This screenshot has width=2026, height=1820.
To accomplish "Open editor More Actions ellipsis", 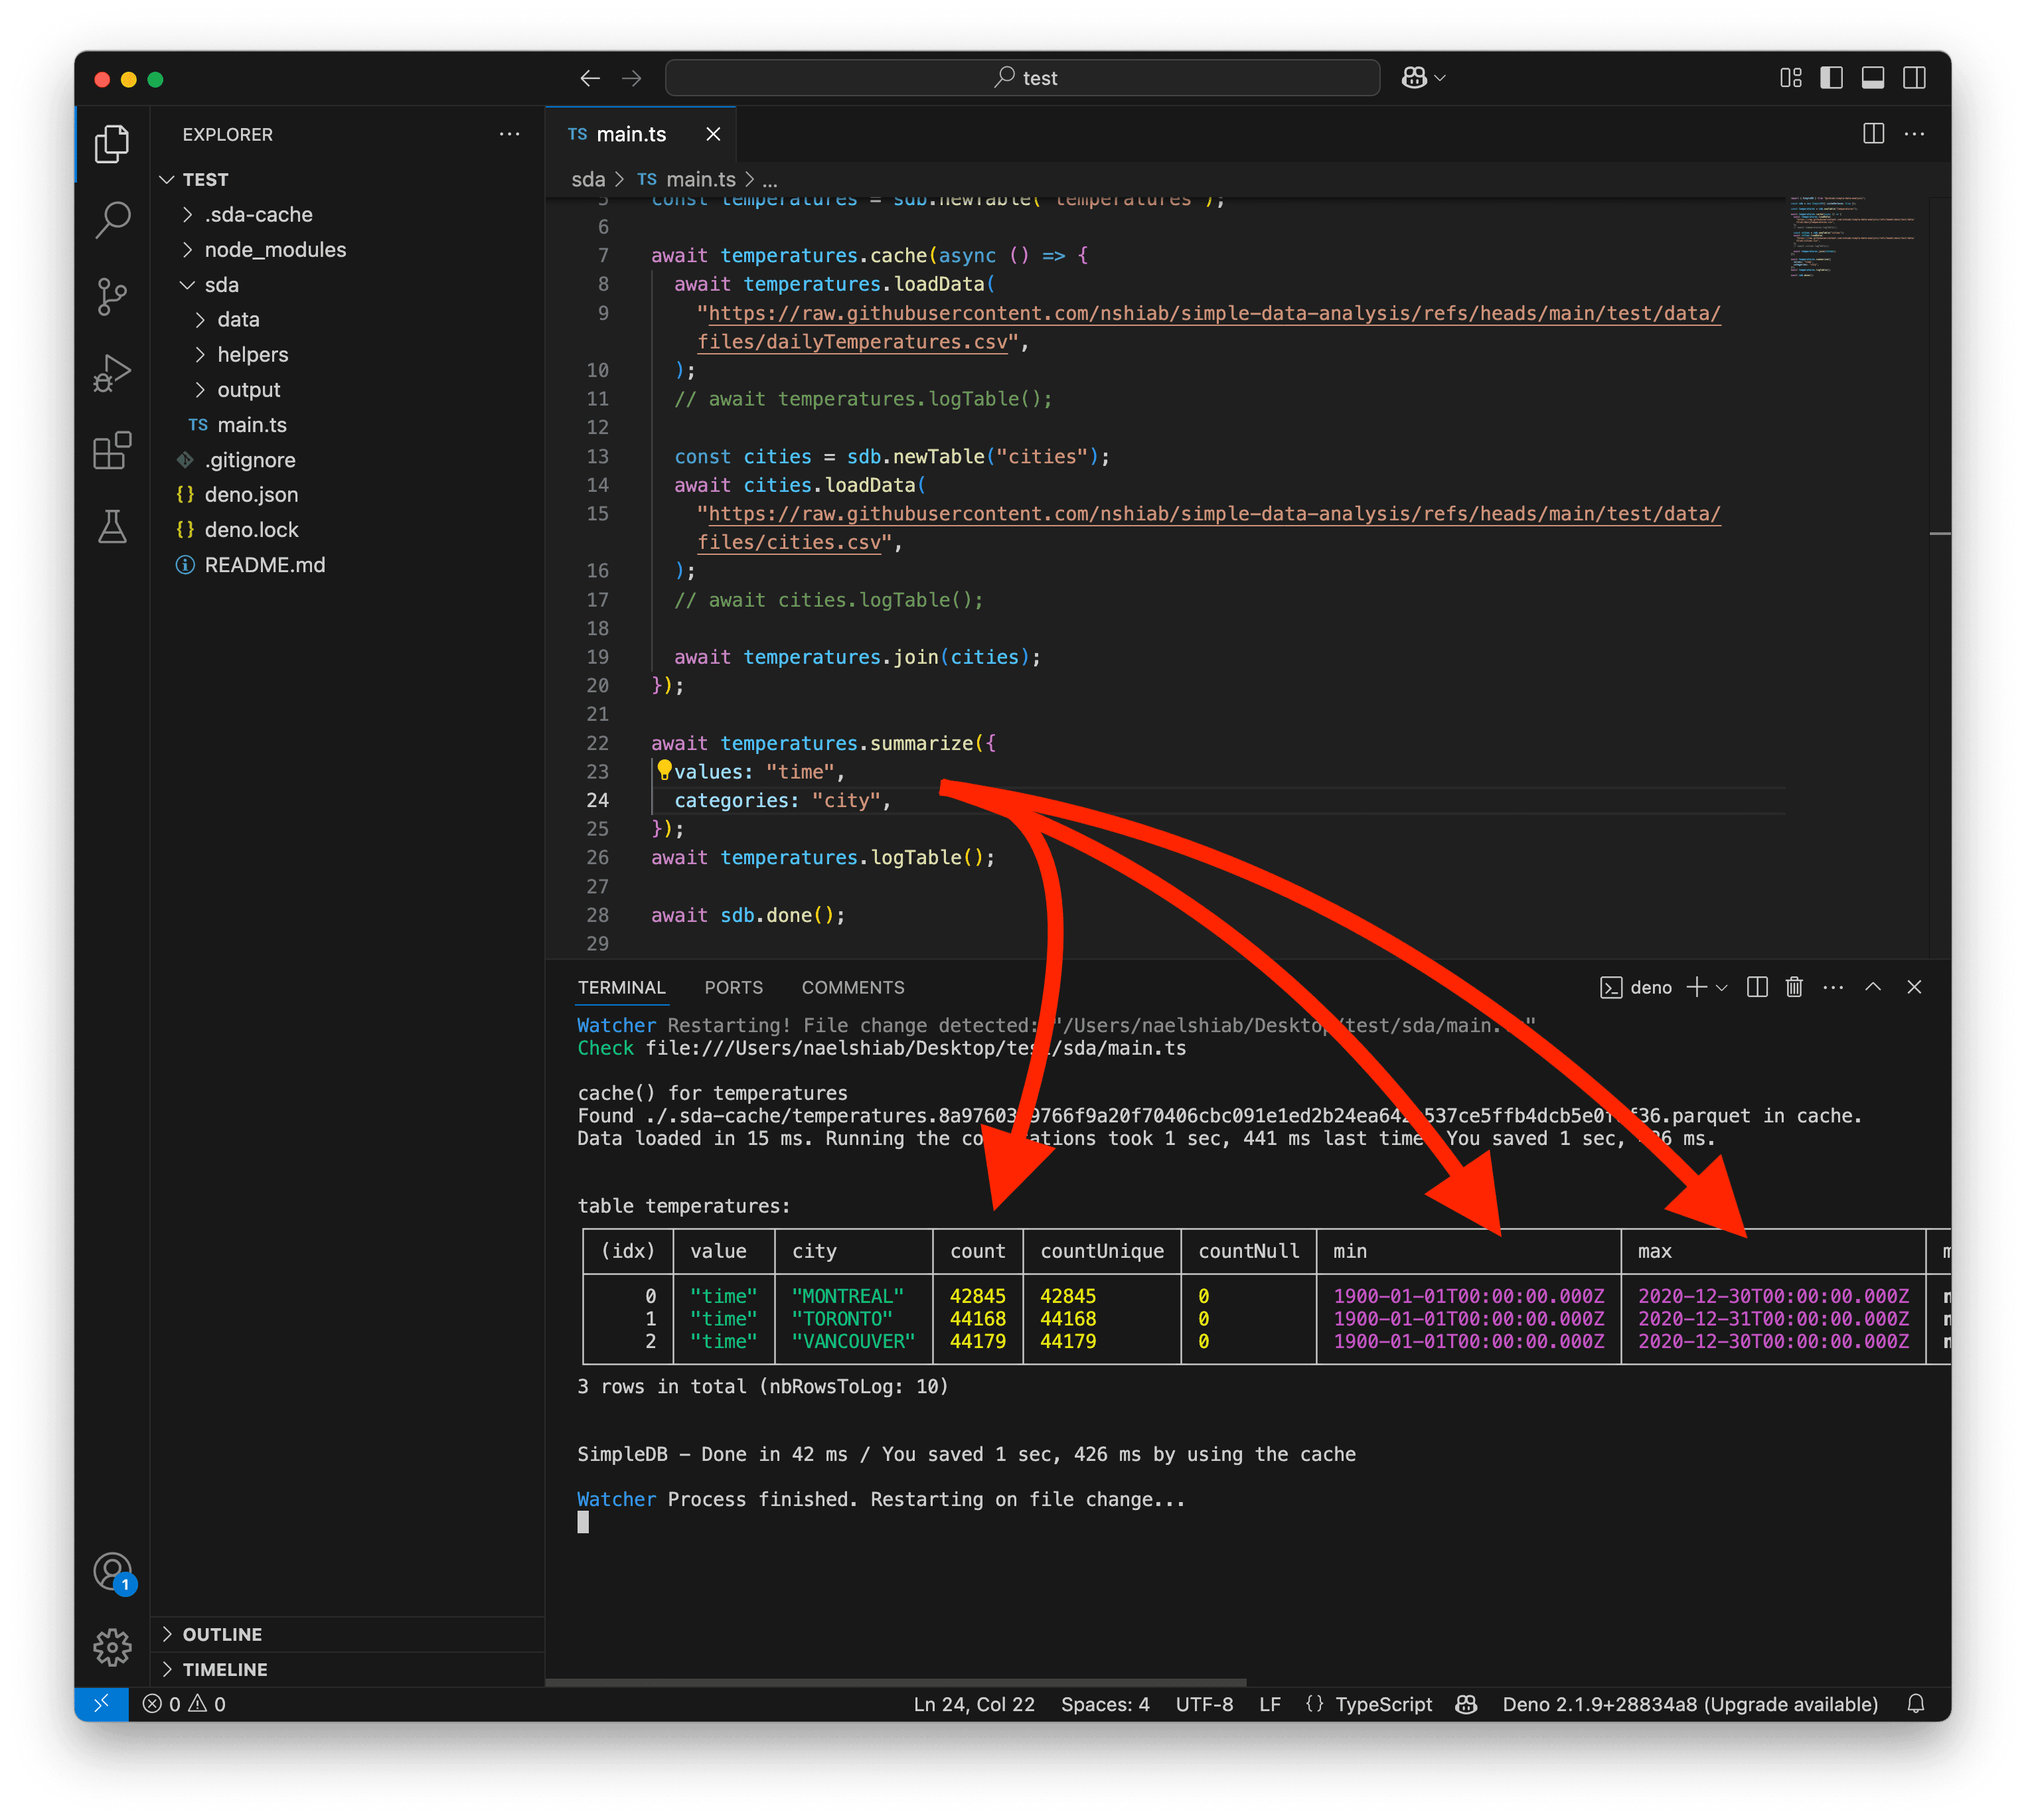I will pos(1914,134).
